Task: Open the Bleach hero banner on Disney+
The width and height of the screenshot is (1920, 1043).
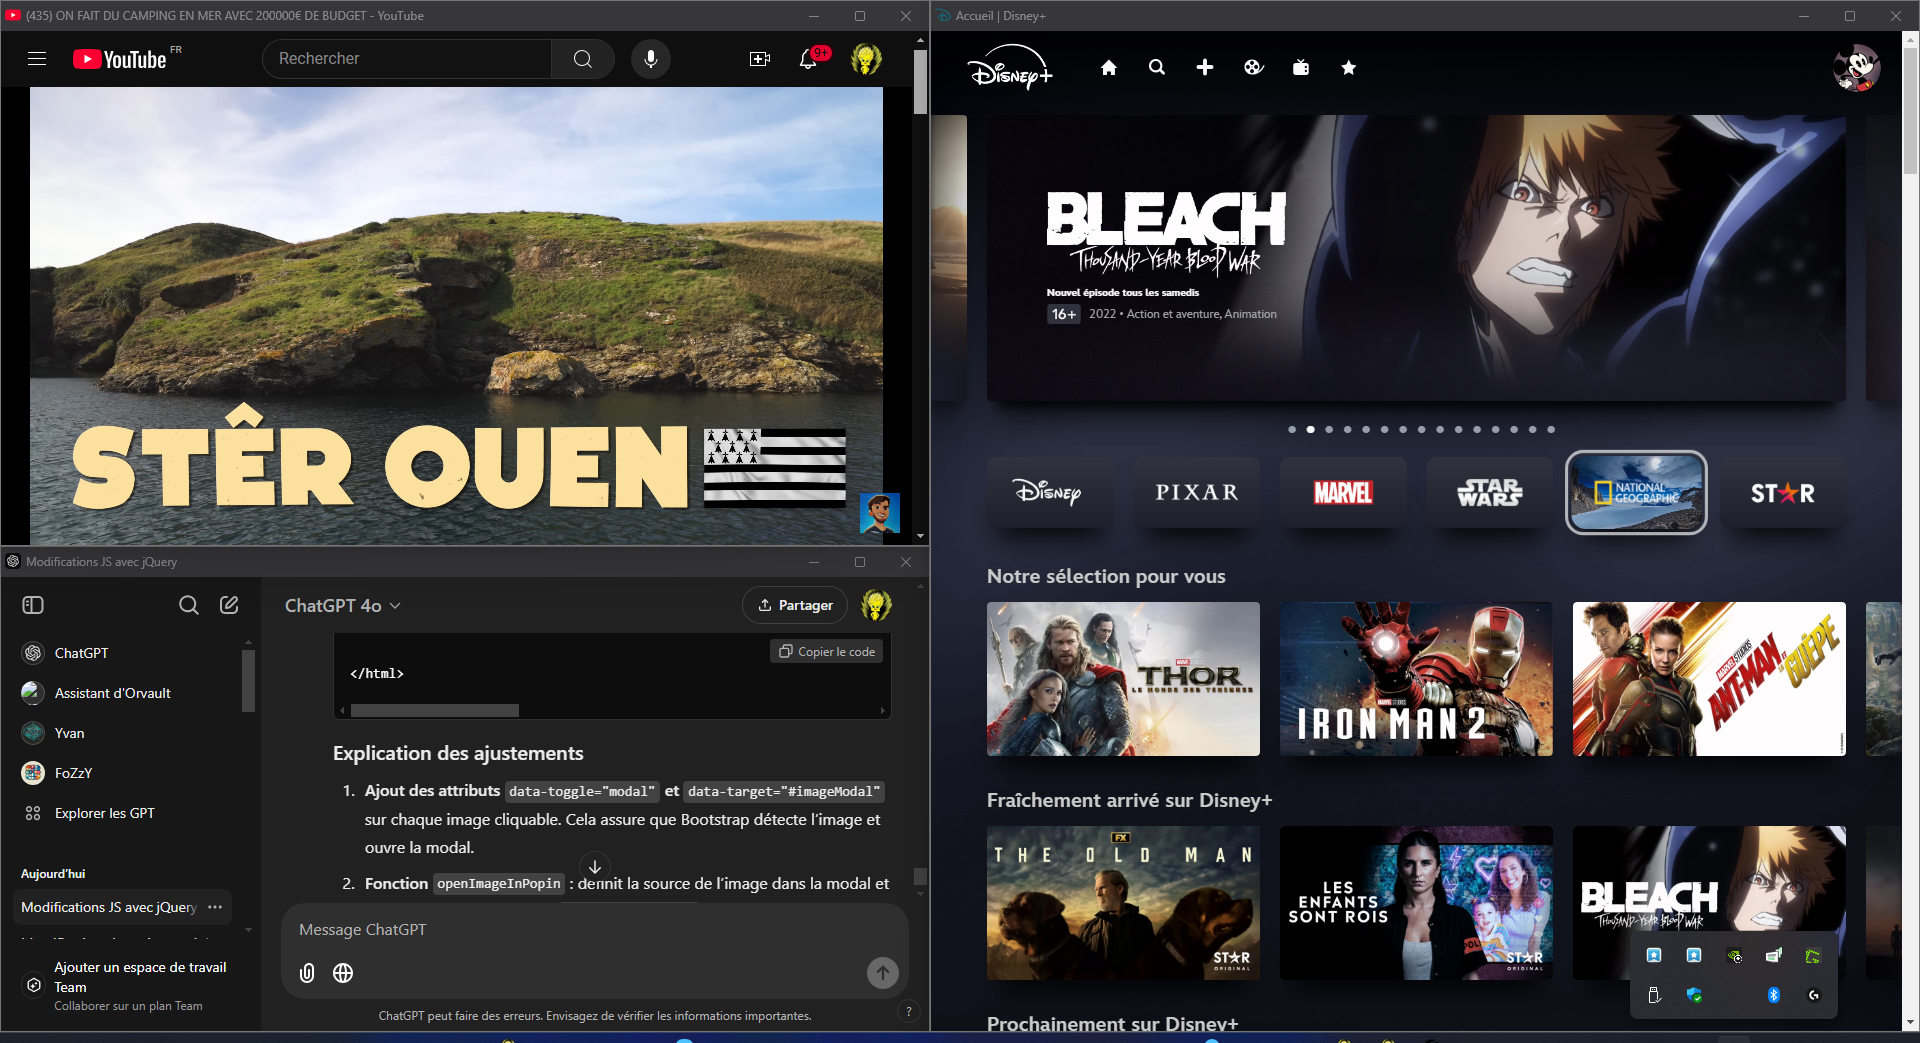Action: [x=1416, y=258]
